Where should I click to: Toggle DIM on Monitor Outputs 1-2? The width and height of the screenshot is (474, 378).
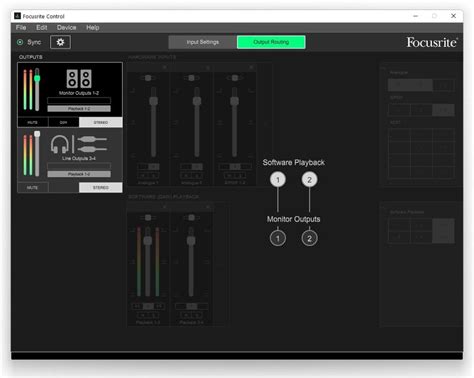coord(64,122)
